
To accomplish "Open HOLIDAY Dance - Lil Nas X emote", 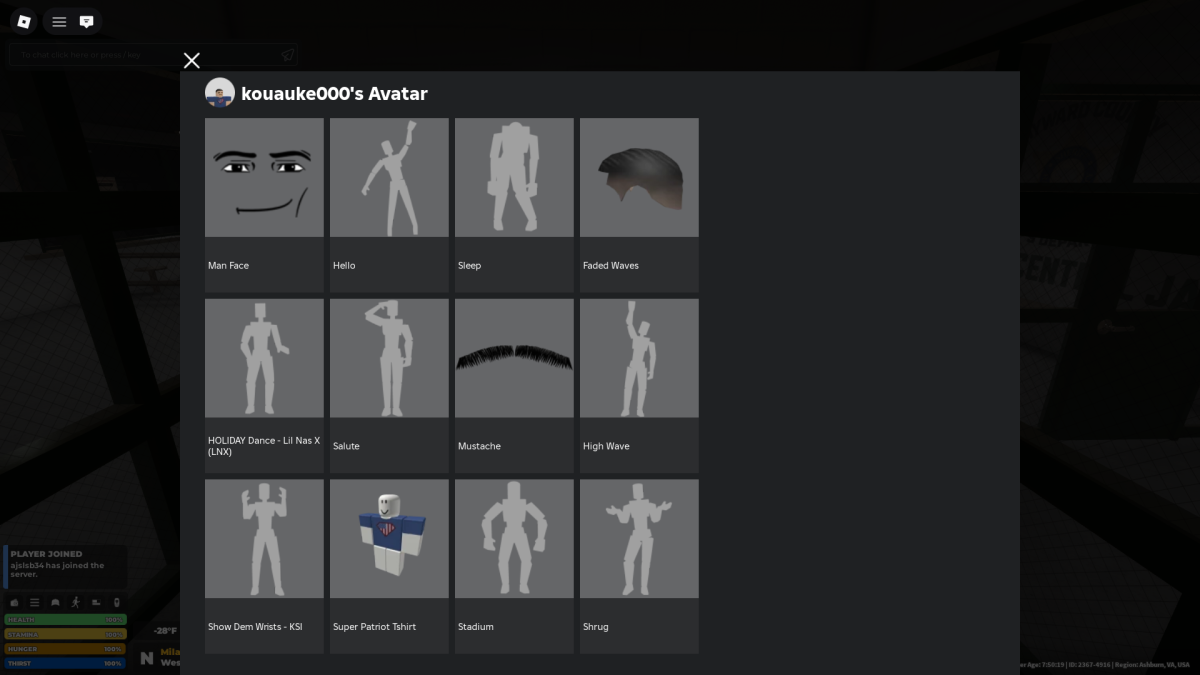I will [264, 358].
